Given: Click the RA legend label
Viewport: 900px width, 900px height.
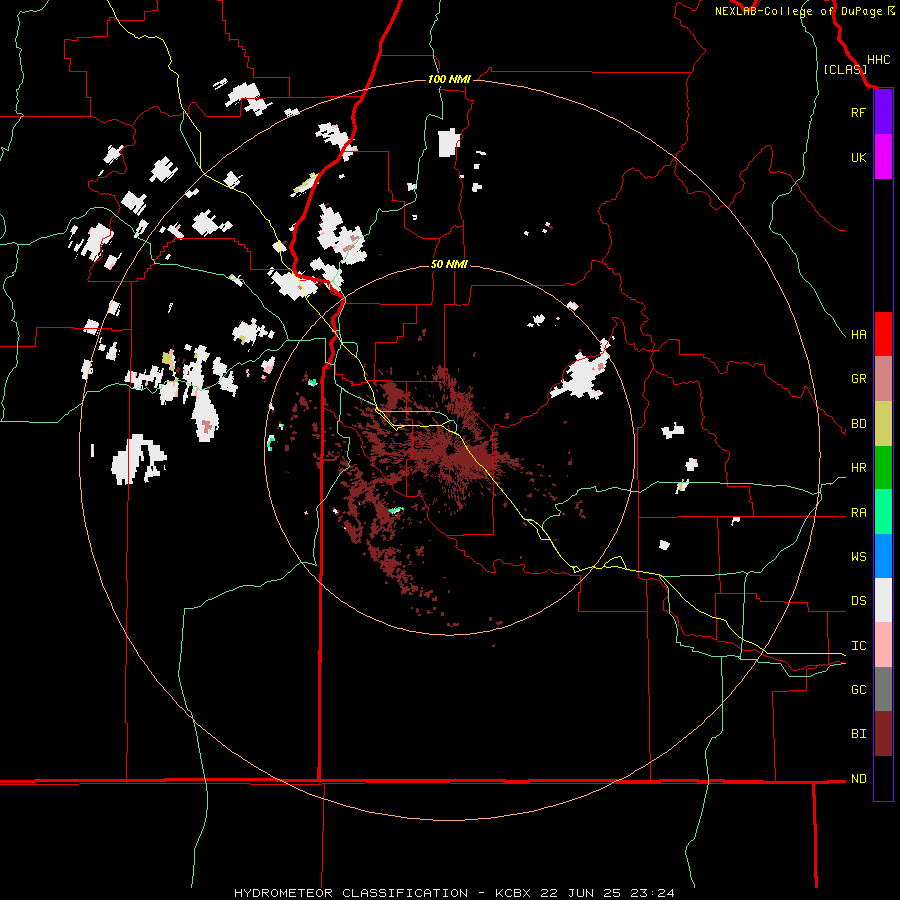Looking at the screenshot, I should [859, 513].
